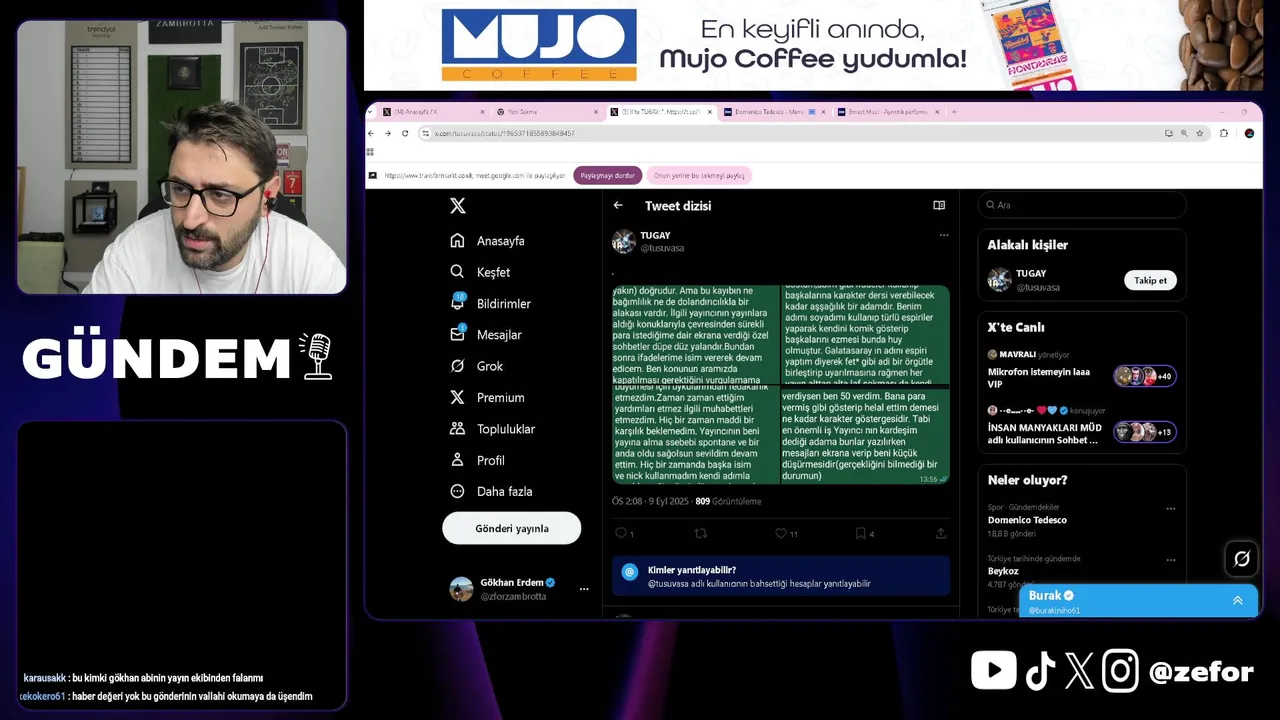This screenshot has width=1280, height=720.
Task: Reload the page
Action: click(x=405, y=133)
